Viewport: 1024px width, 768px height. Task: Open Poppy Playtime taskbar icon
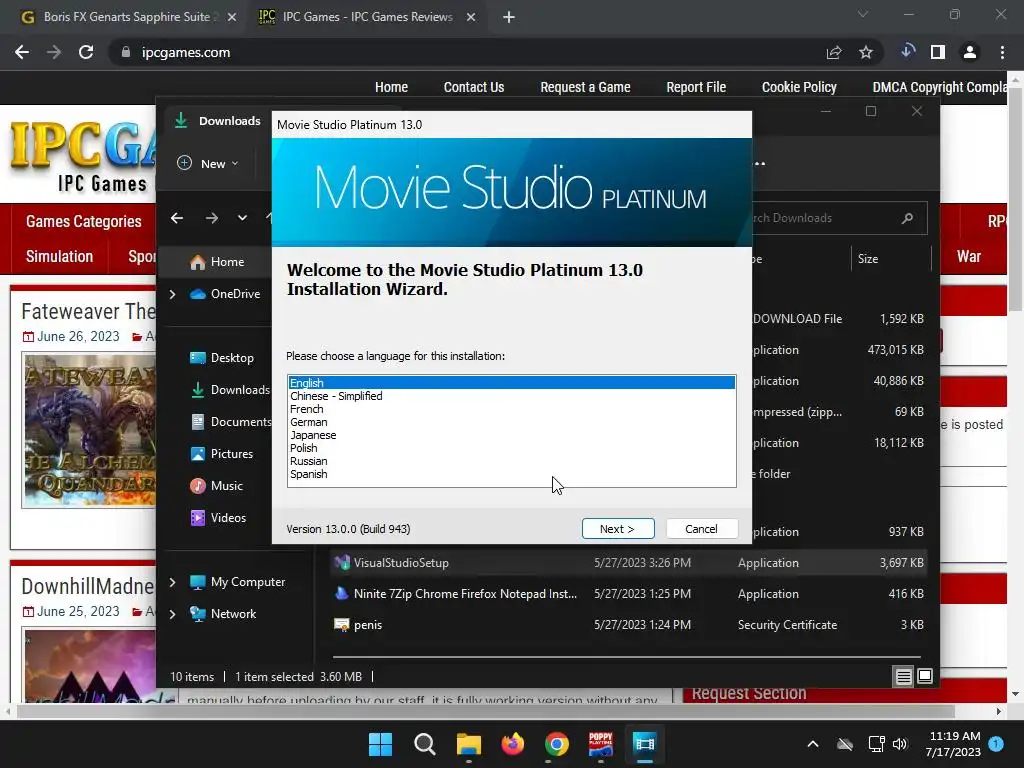click(600, 744)
